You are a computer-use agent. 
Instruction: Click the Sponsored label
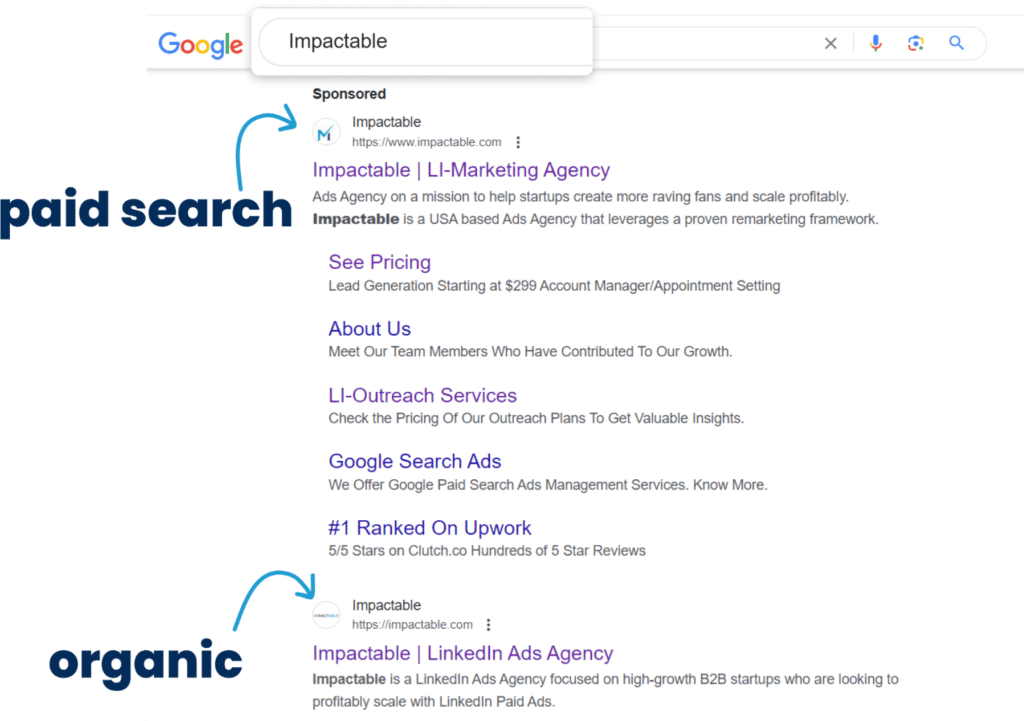[349, 94]
